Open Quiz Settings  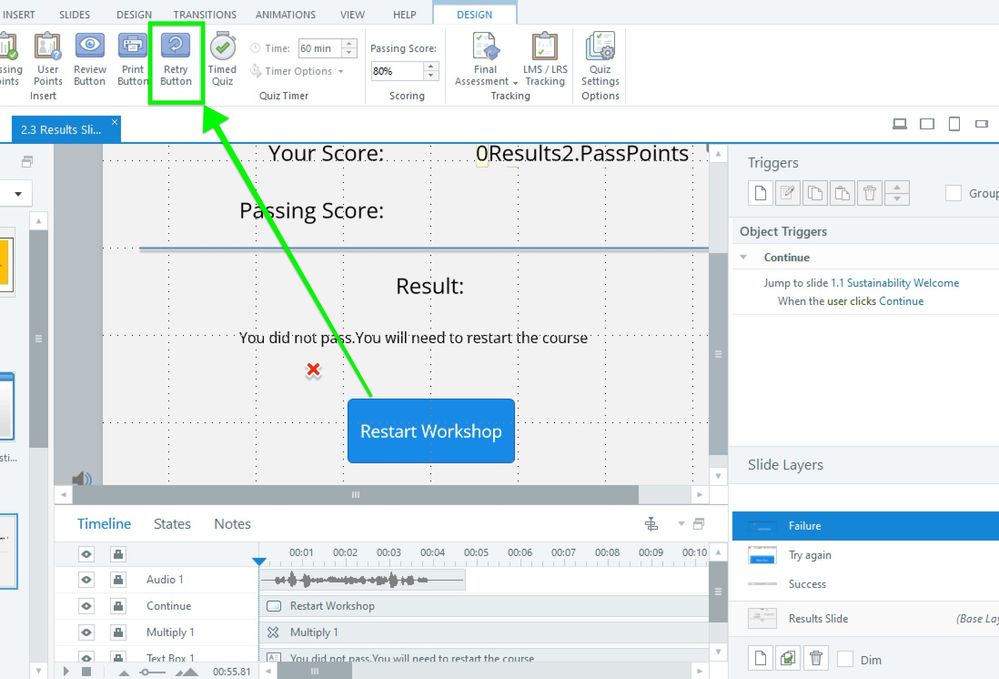pyautogui.click(x=600, y=60)
